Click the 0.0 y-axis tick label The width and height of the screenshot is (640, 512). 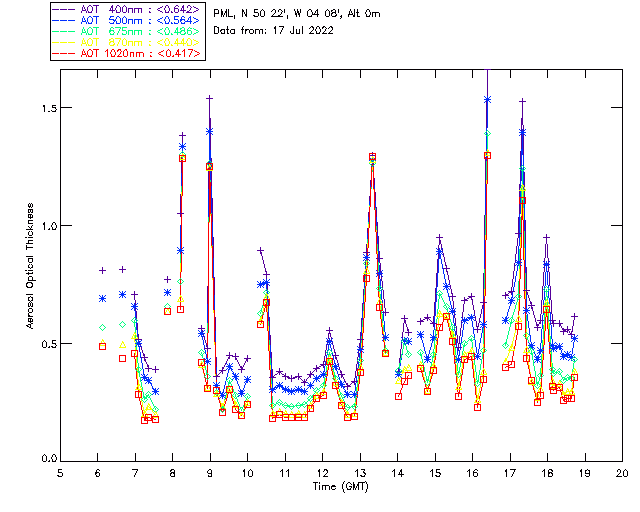point(49,459)
